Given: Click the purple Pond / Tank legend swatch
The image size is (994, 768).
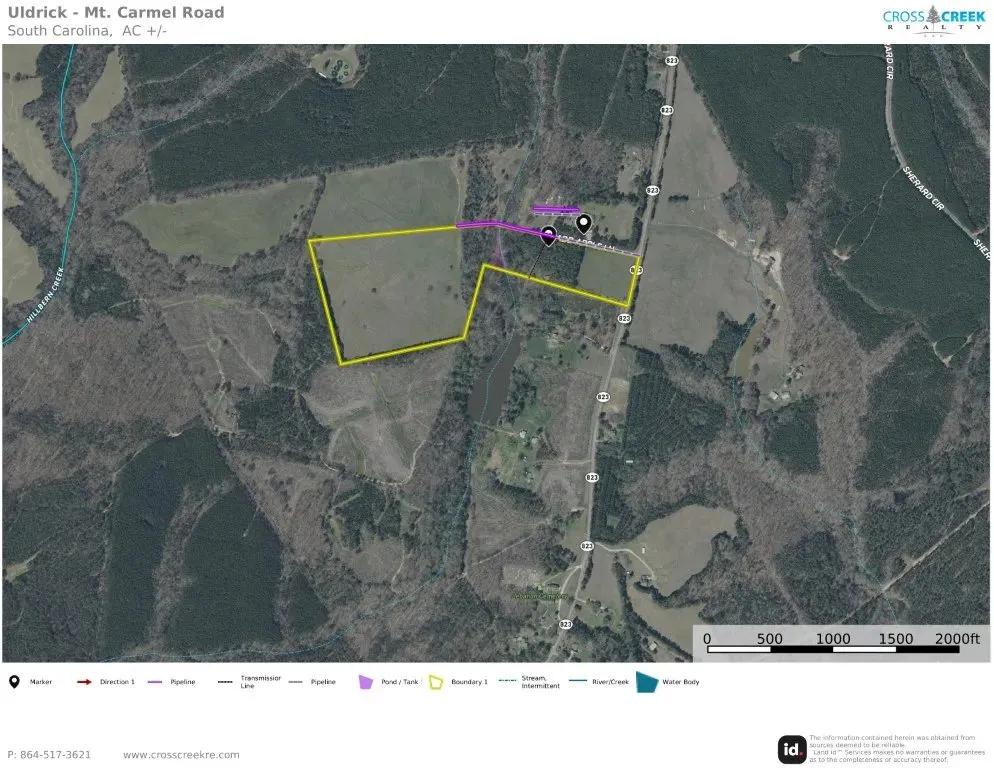Looking at the screenshot, I should click(366, 682).
